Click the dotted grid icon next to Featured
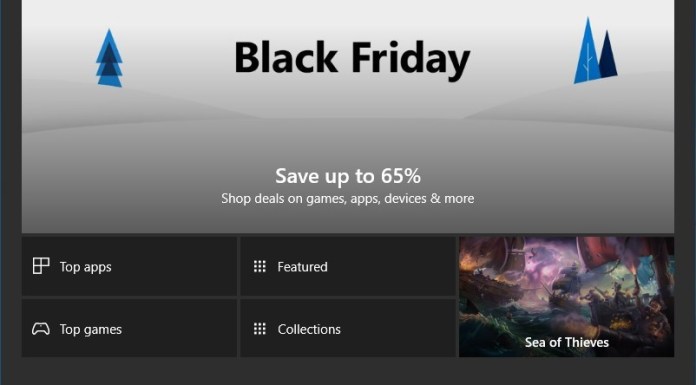This screenshot has height=385, width=696. coord(260,266)
